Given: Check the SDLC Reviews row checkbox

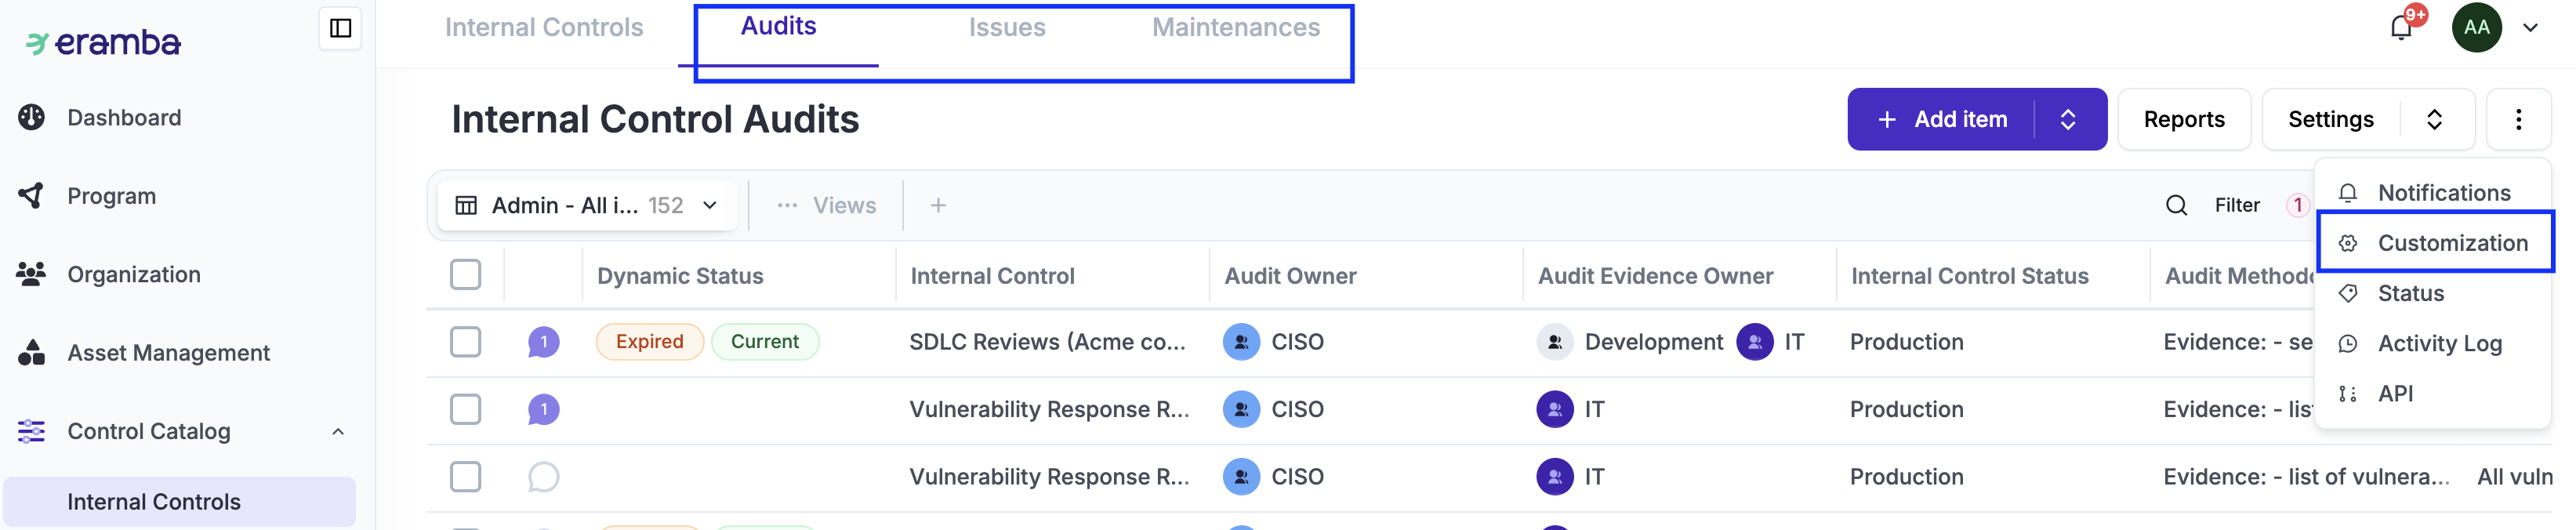Looking at the screenshot, I should (465, 342).
